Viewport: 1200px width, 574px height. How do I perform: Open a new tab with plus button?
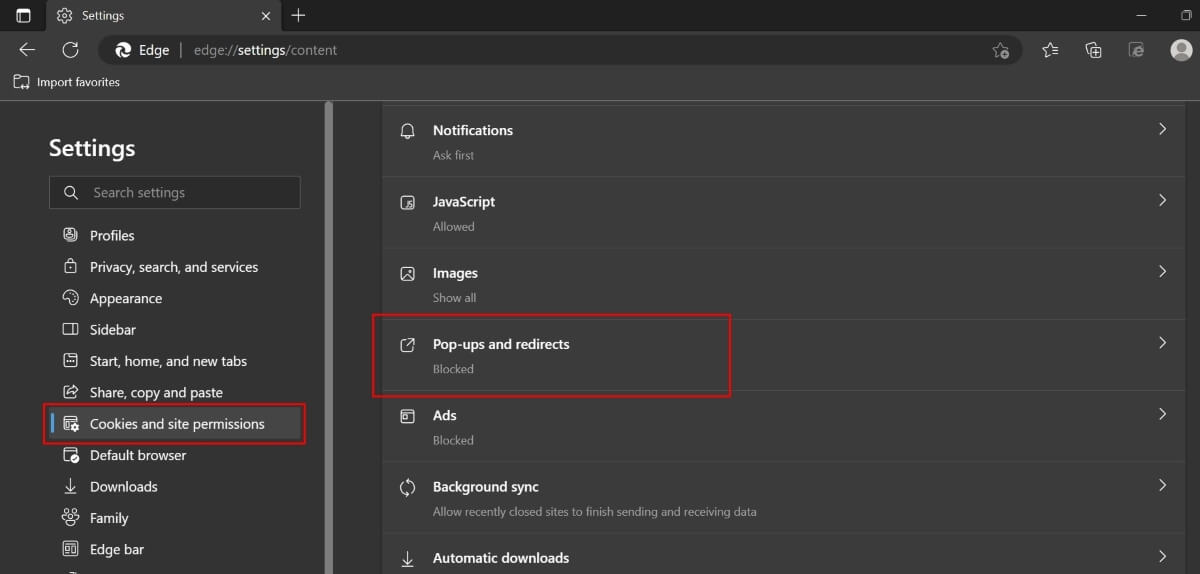click(x=298, y=16)
